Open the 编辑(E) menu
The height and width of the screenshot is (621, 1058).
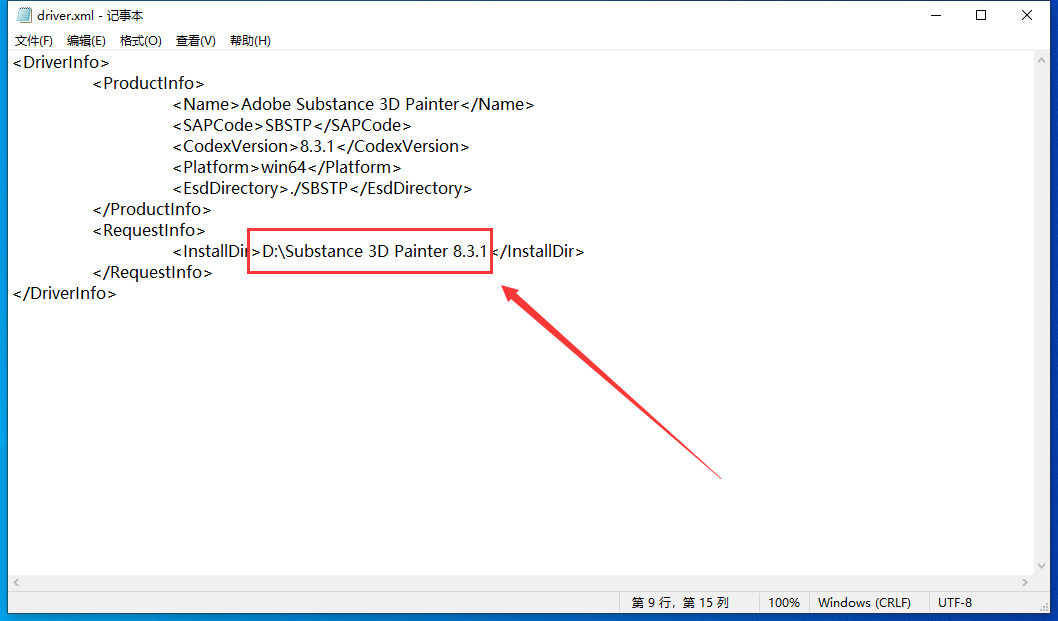86,40
